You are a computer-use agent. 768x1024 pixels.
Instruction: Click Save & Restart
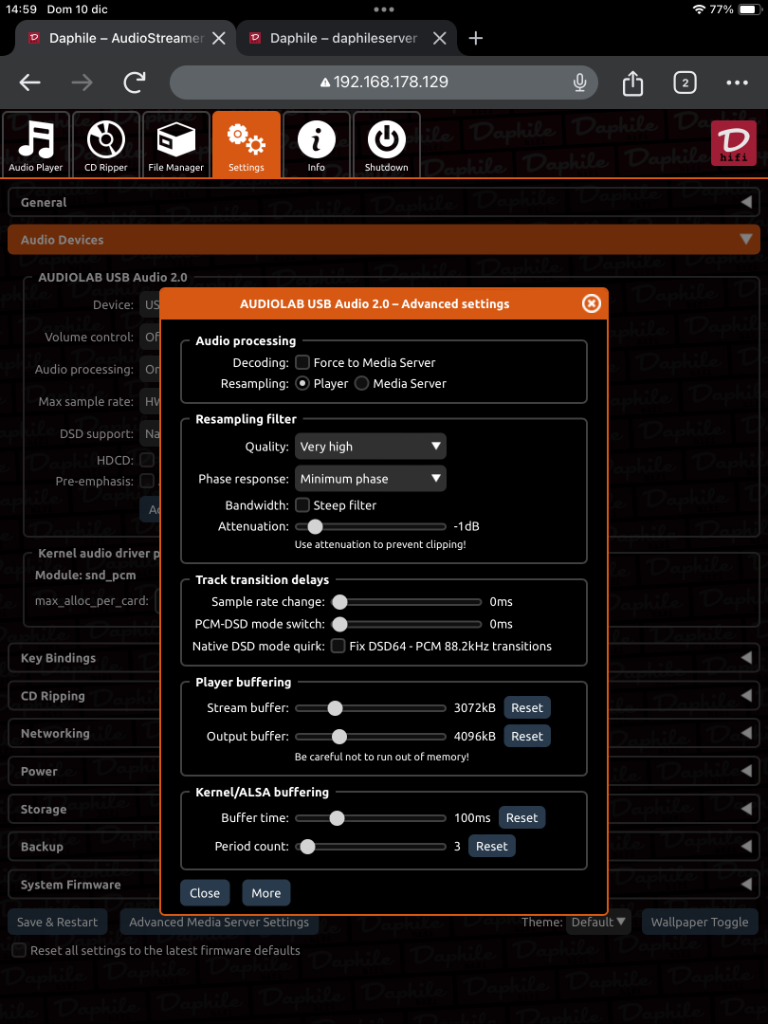57,922
